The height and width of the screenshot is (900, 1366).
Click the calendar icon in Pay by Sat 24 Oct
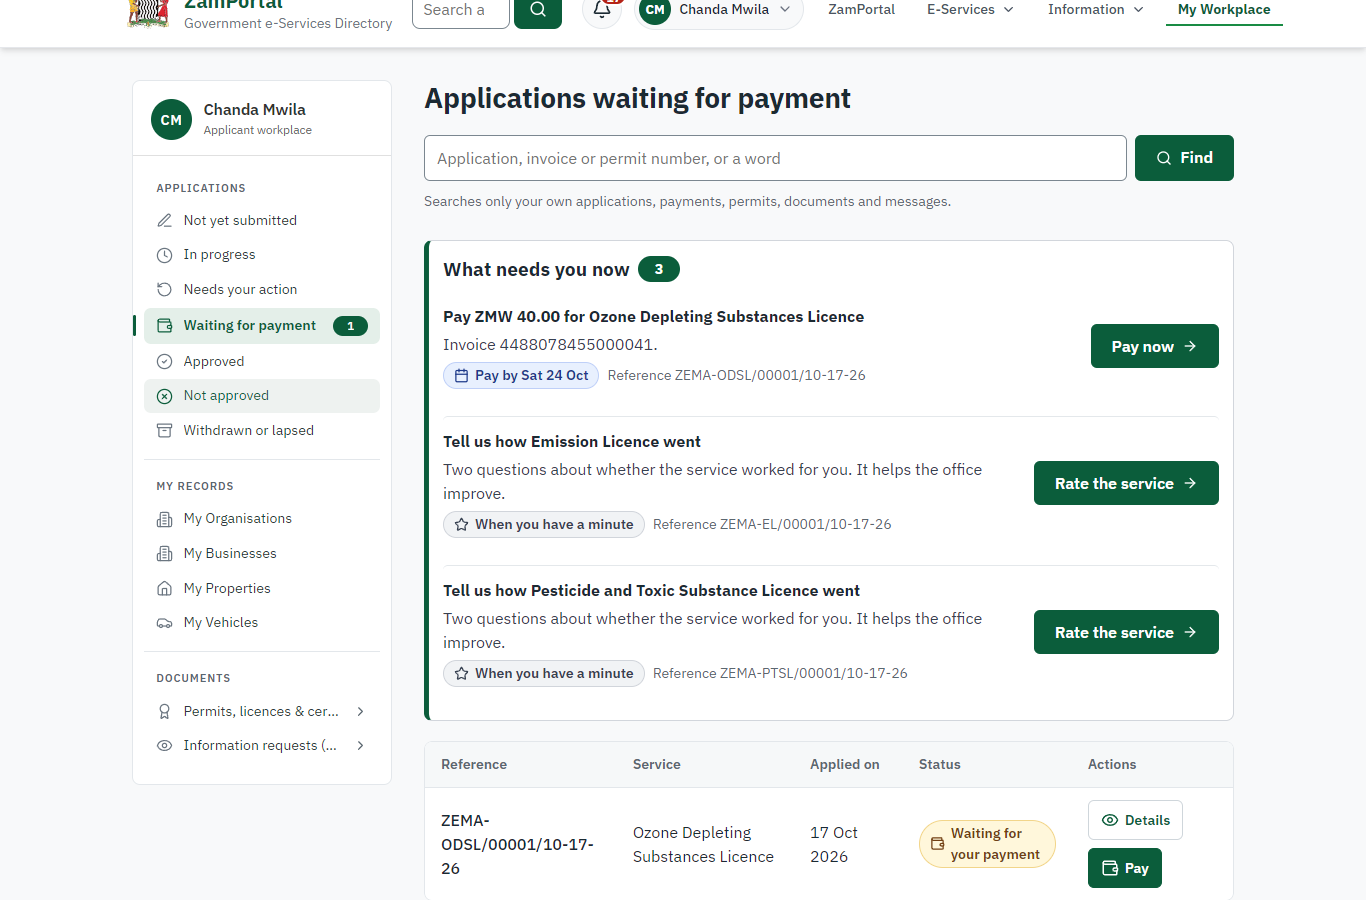(x=461, y=376)
